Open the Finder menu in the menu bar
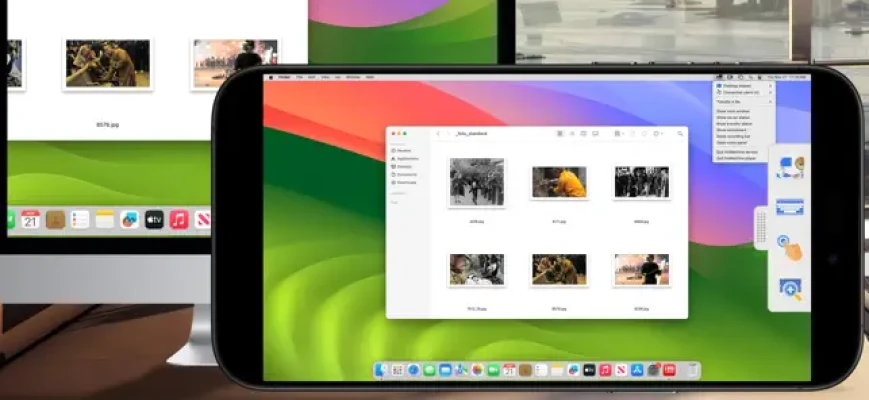Screen dimensions: 869x400 pyautogui.click(x=283, y=76)
